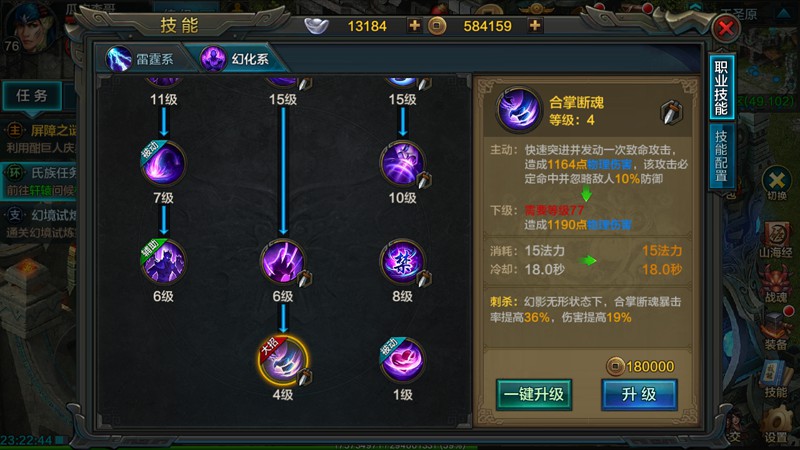Open the 装备 equipment icon

(776, 332)
